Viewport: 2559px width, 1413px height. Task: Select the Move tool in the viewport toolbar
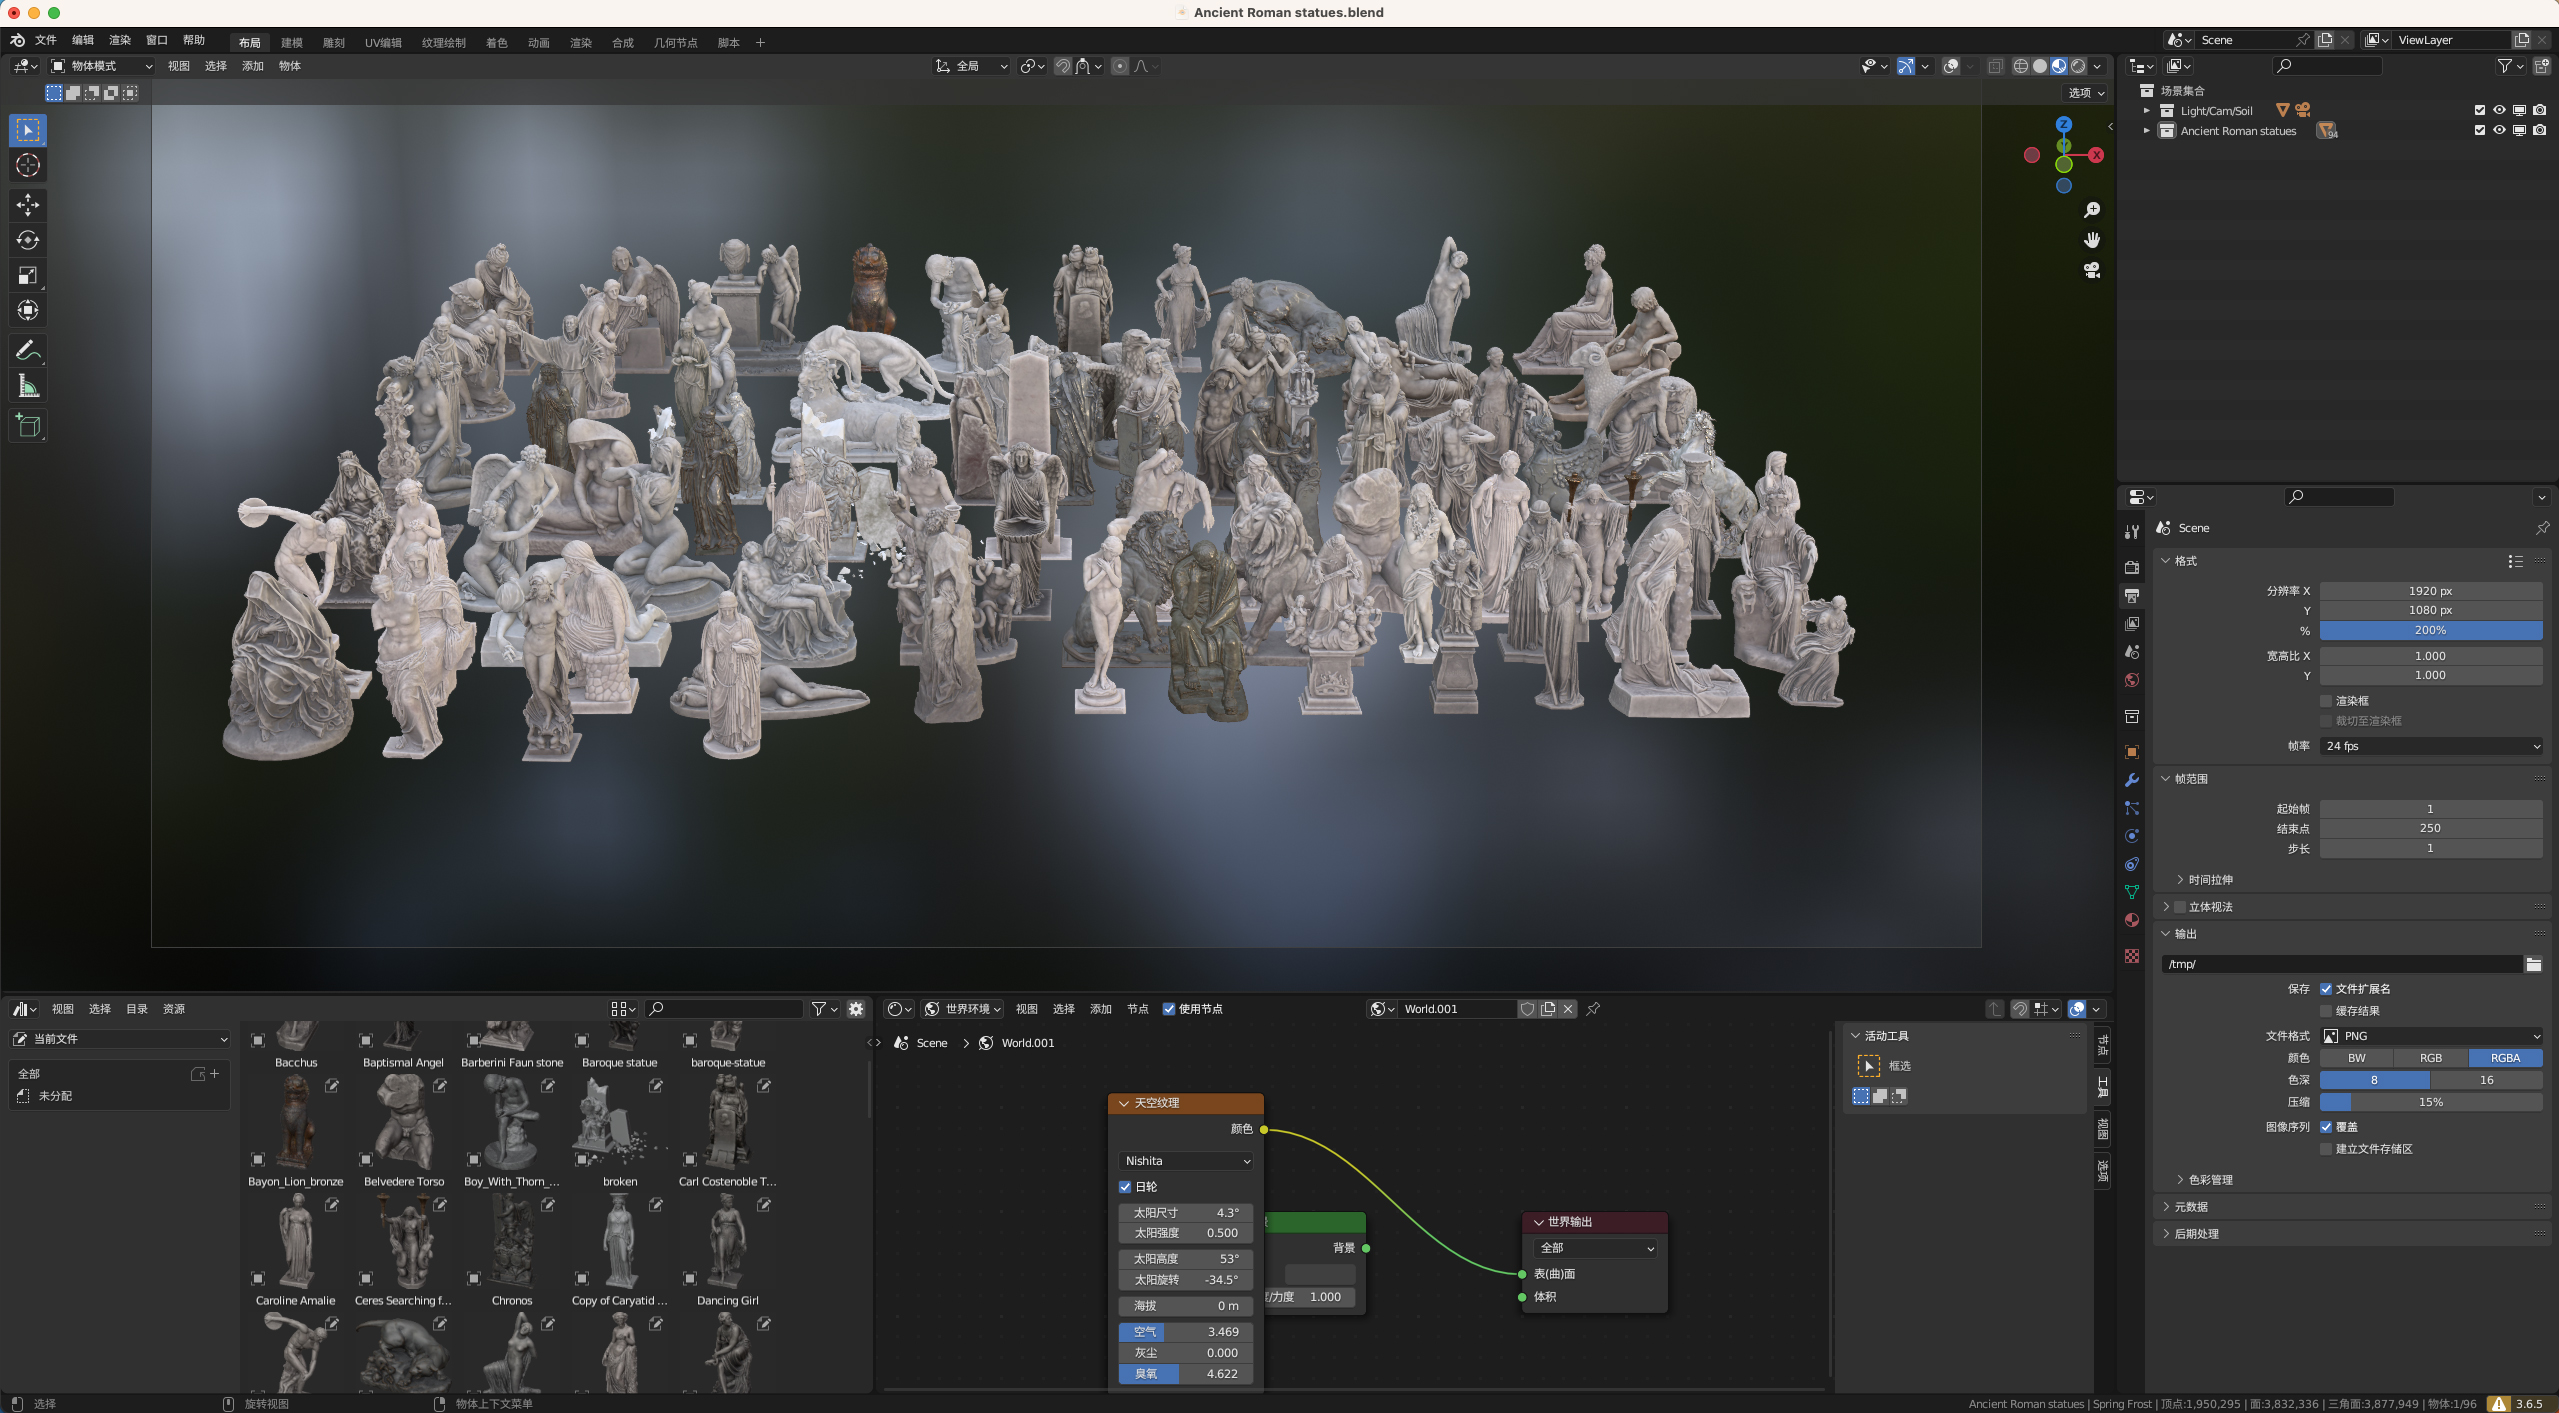tap(27, 205)
